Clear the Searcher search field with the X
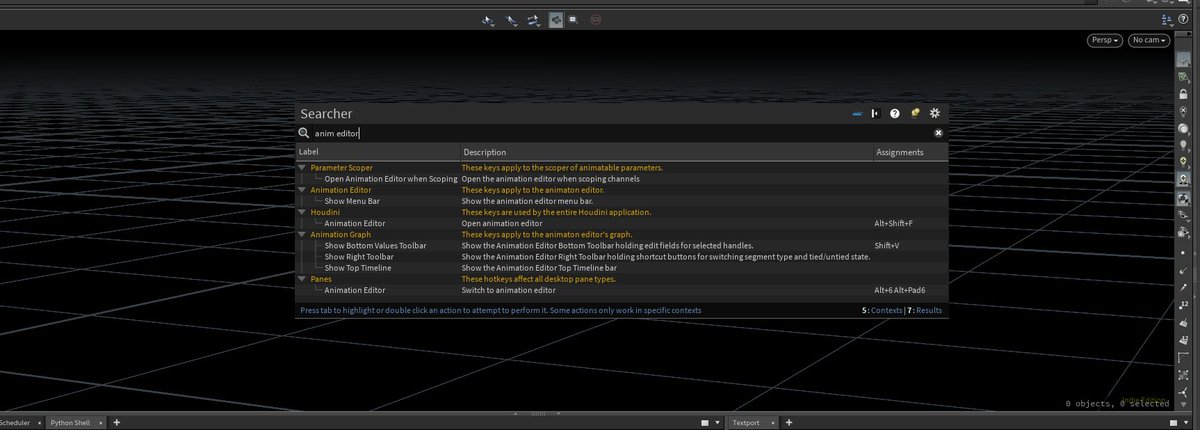The image size is (1200, 430). (x=938, y=132)
